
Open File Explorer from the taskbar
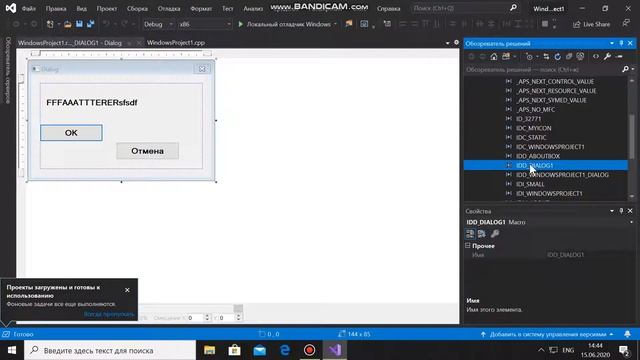209,350
